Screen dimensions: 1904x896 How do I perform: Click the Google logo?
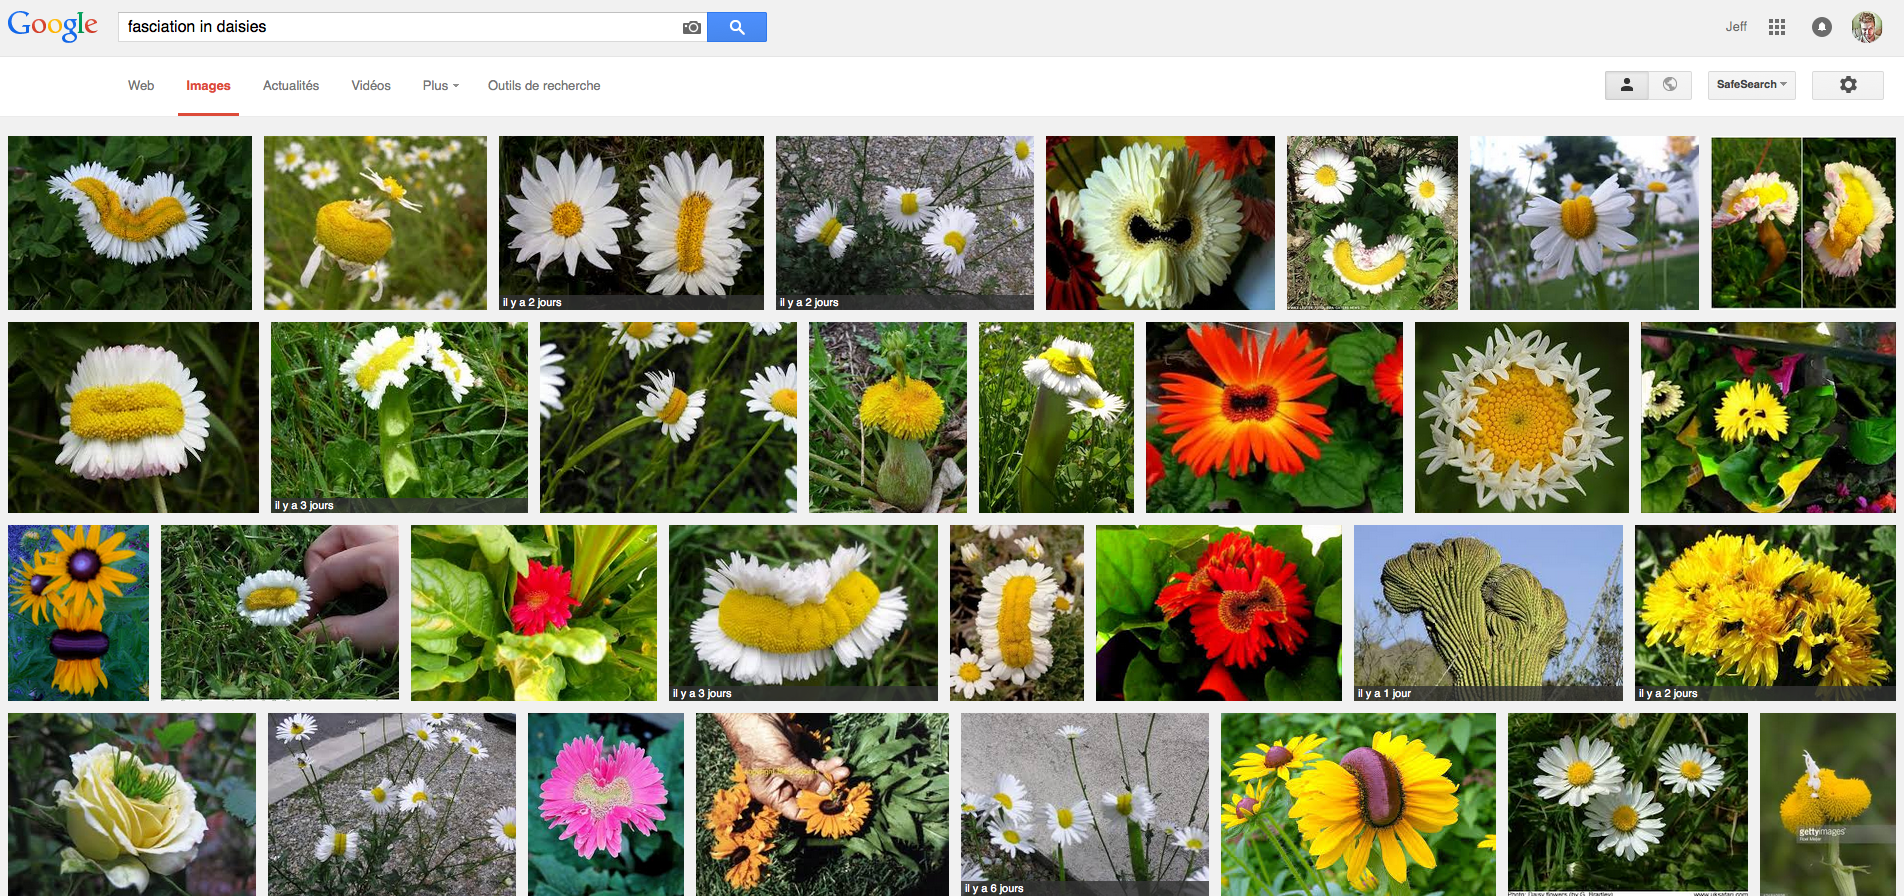[53, 26]
